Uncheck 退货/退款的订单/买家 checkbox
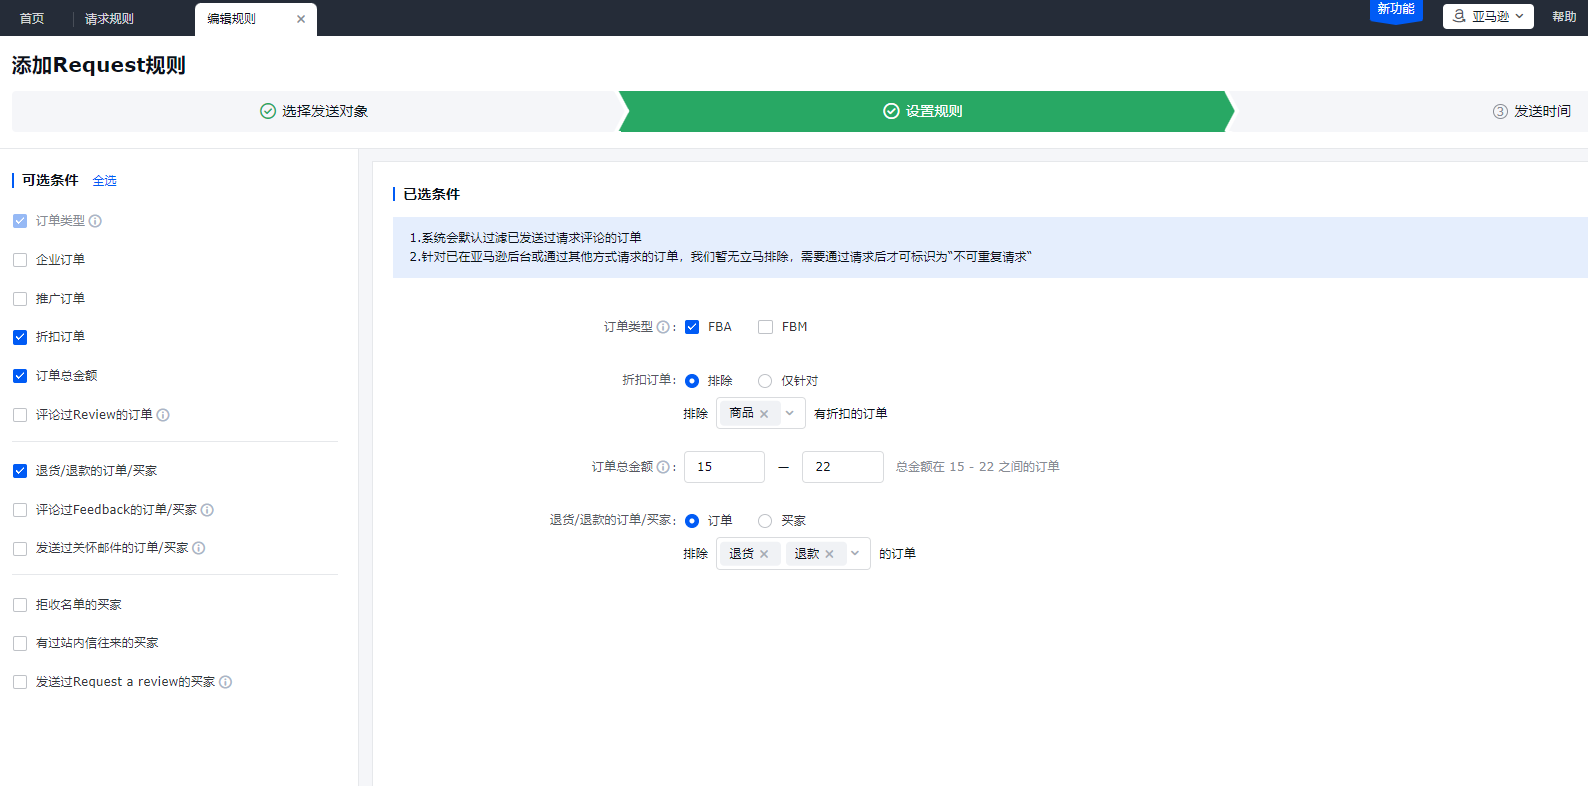The height and width of the screenshot is (786, 1588). (x=20, y=471)
